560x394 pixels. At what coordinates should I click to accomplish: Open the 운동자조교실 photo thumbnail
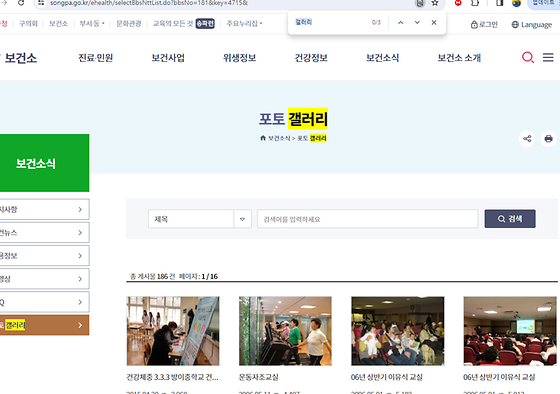[285, 331]
